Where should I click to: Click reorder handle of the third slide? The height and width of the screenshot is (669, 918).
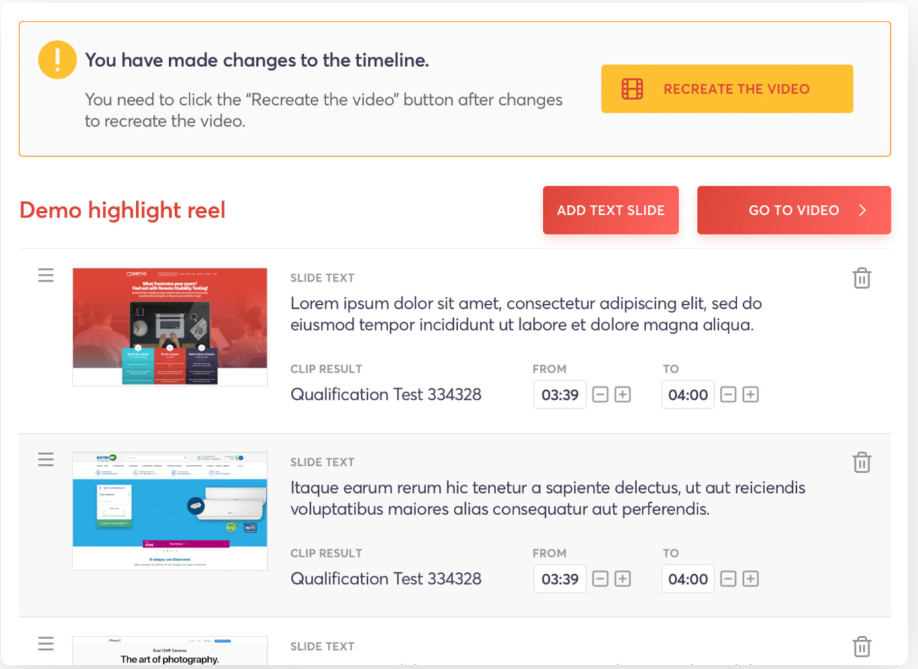pyautogui.click(x=46, y=644)
